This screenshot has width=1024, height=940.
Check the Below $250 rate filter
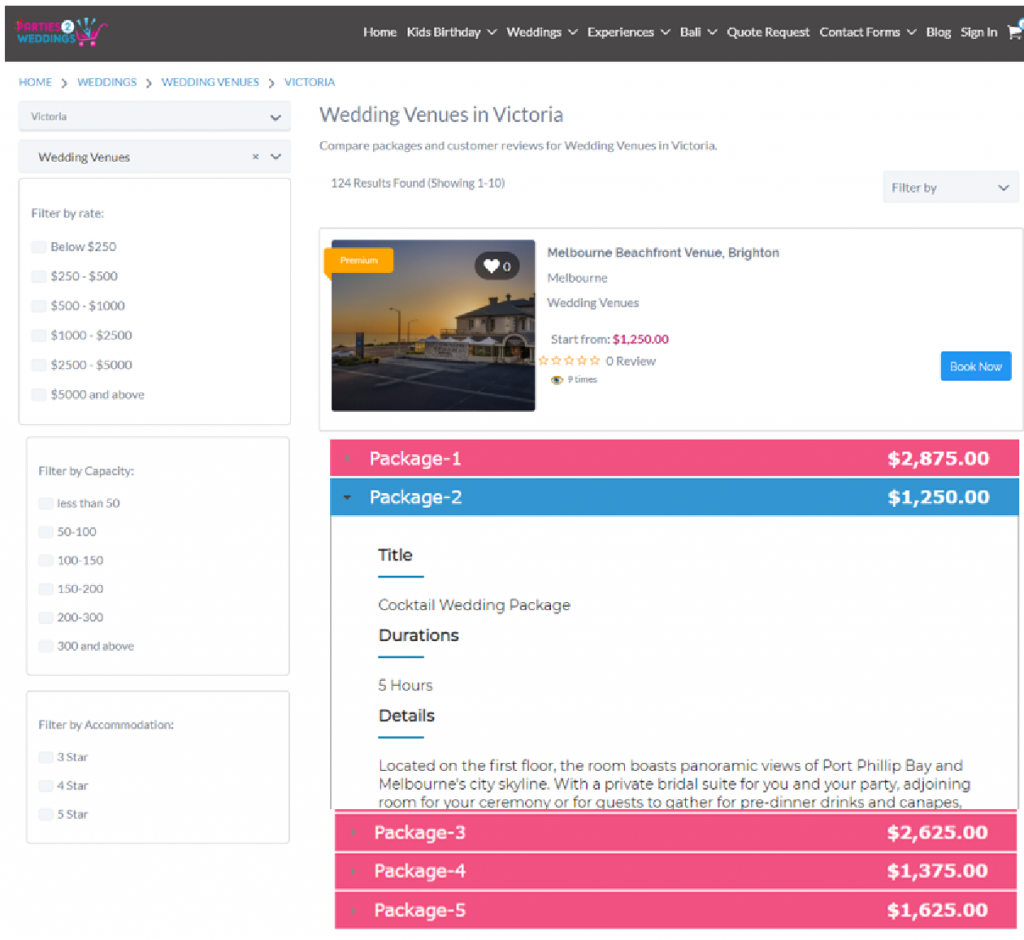39,247
